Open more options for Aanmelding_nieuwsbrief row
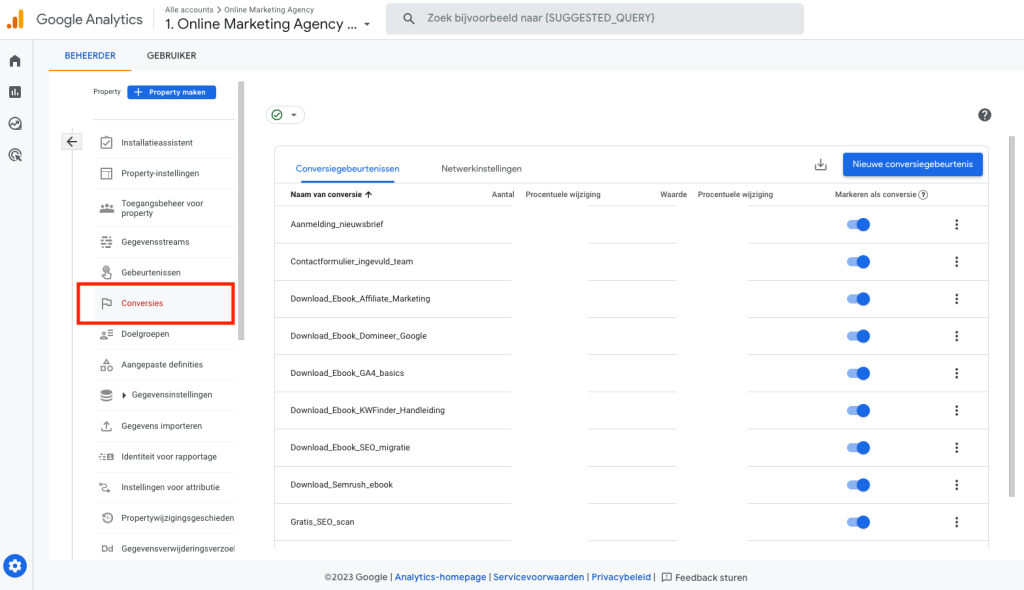 pos(956,225)
